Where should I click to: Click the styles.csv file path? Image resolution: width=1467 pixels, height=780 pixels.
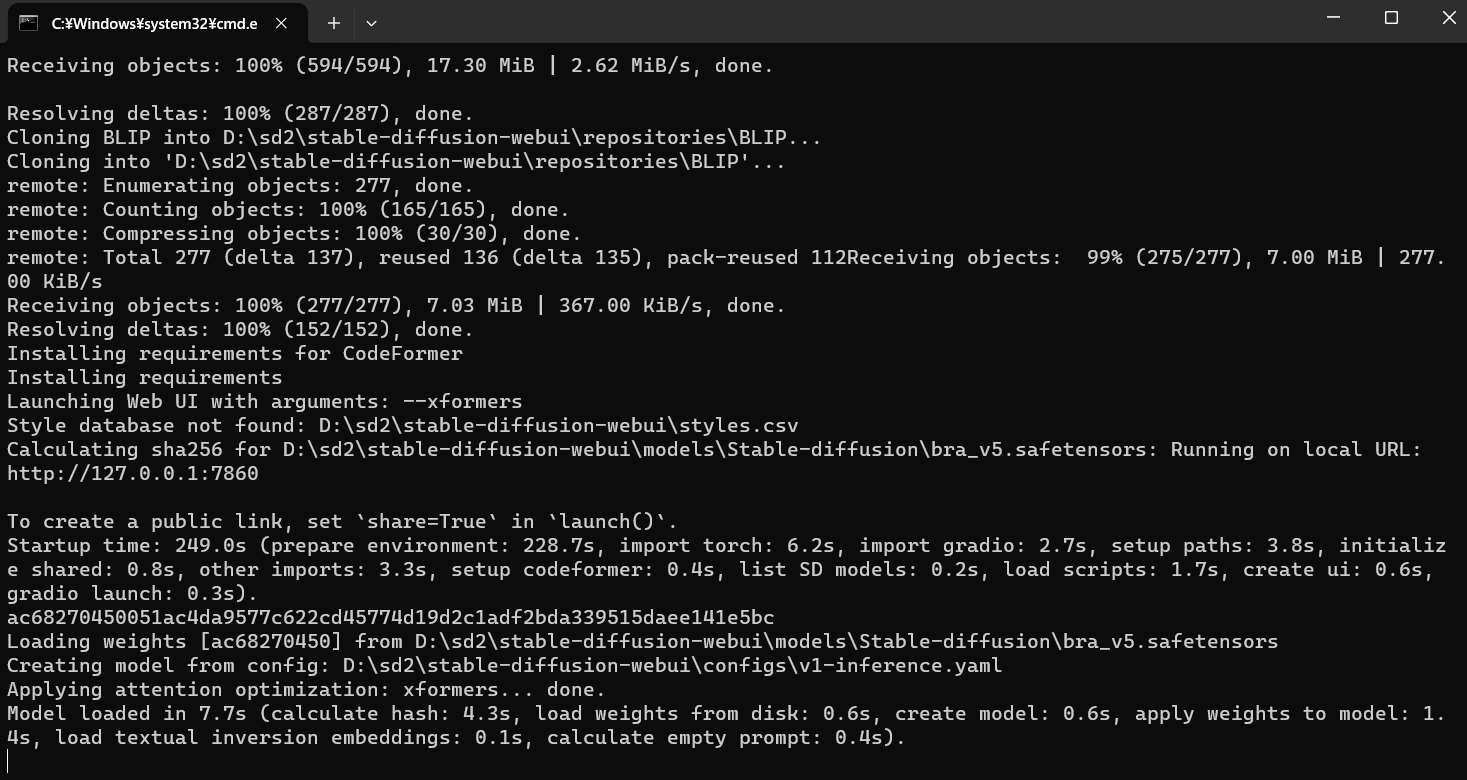[558, 426]
